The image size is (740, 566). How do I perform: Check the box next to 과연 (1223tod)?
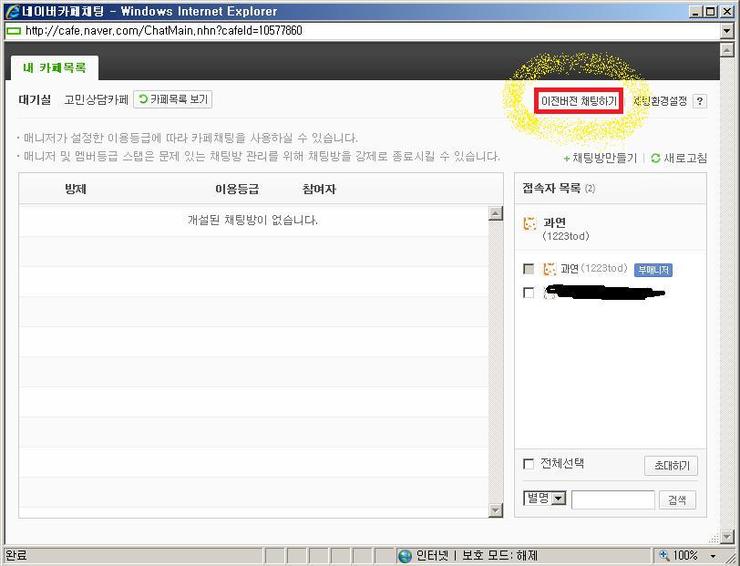528,269
